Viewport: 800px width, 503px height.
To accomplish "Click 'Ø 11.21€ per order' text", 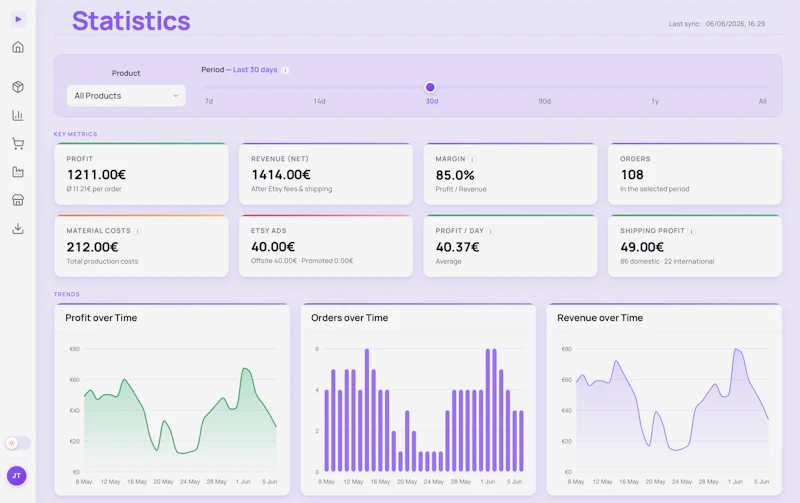I will coord(94,189).
